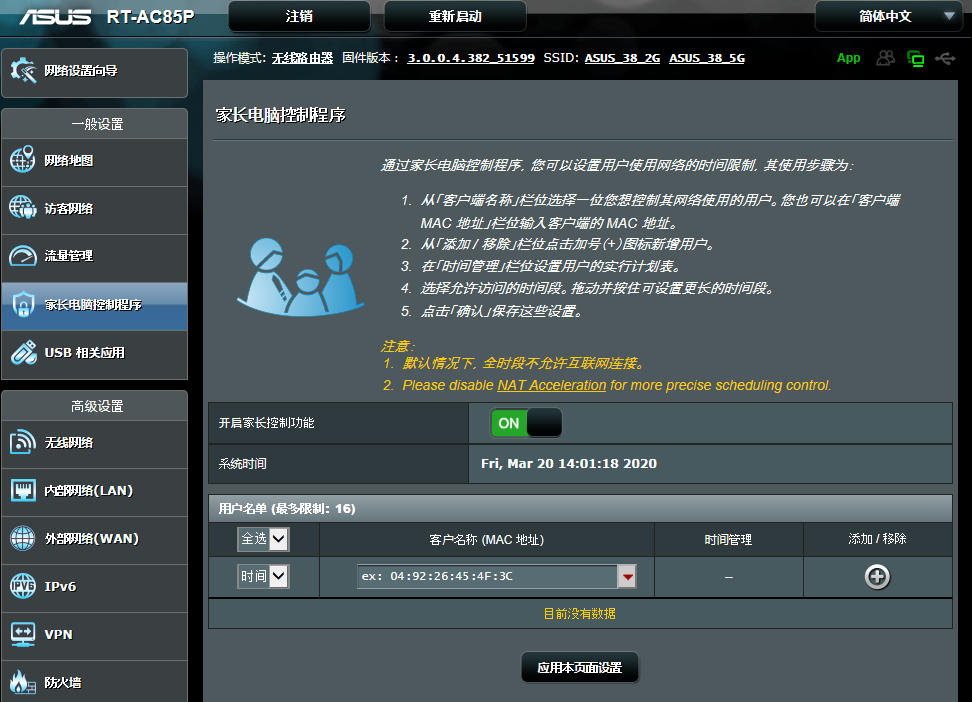The width and height of the screenshot is (972, 702).
Task: Click the MAC address input field
Action: (x=487, y=577)
